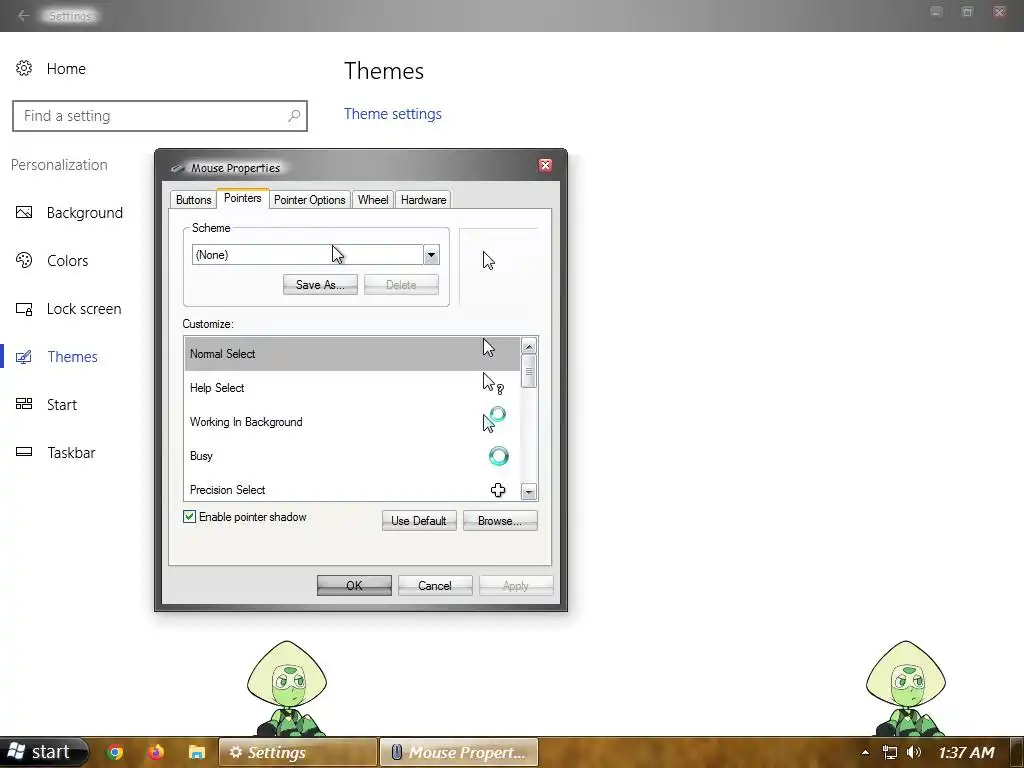This screenshot has width=1024, height=768.
Task: Switch to Settings taskbar window button
Action: (x=298, y=752)
